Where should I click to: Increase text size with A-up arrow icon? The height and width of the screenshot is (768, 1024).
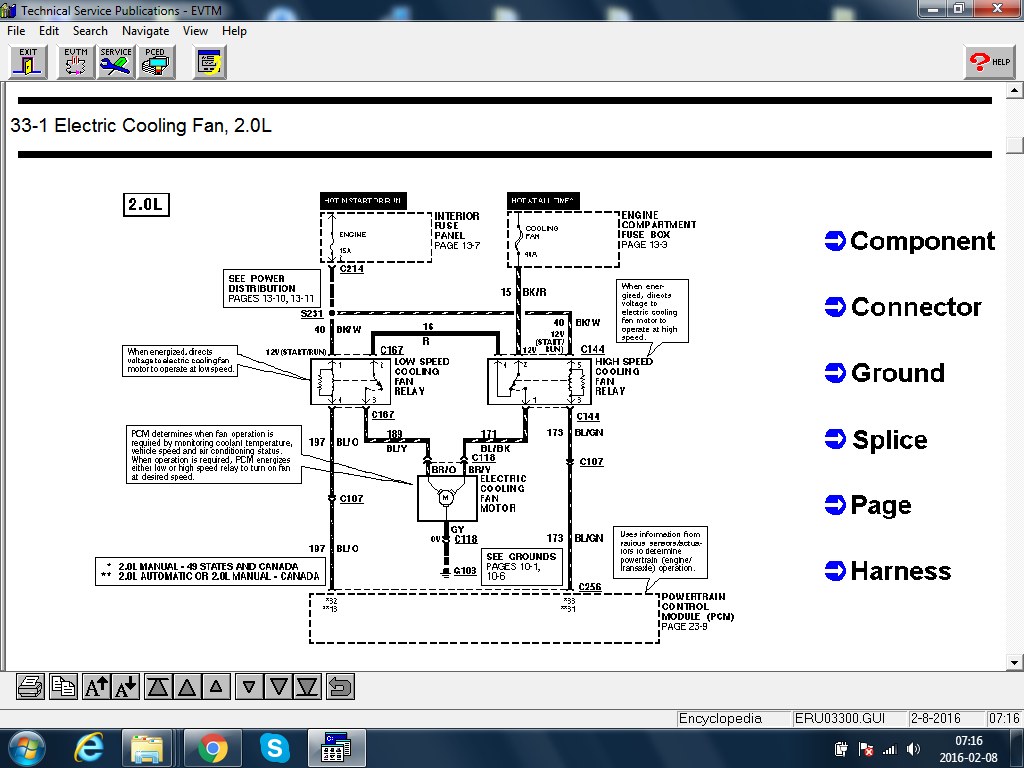pos(96,686)
